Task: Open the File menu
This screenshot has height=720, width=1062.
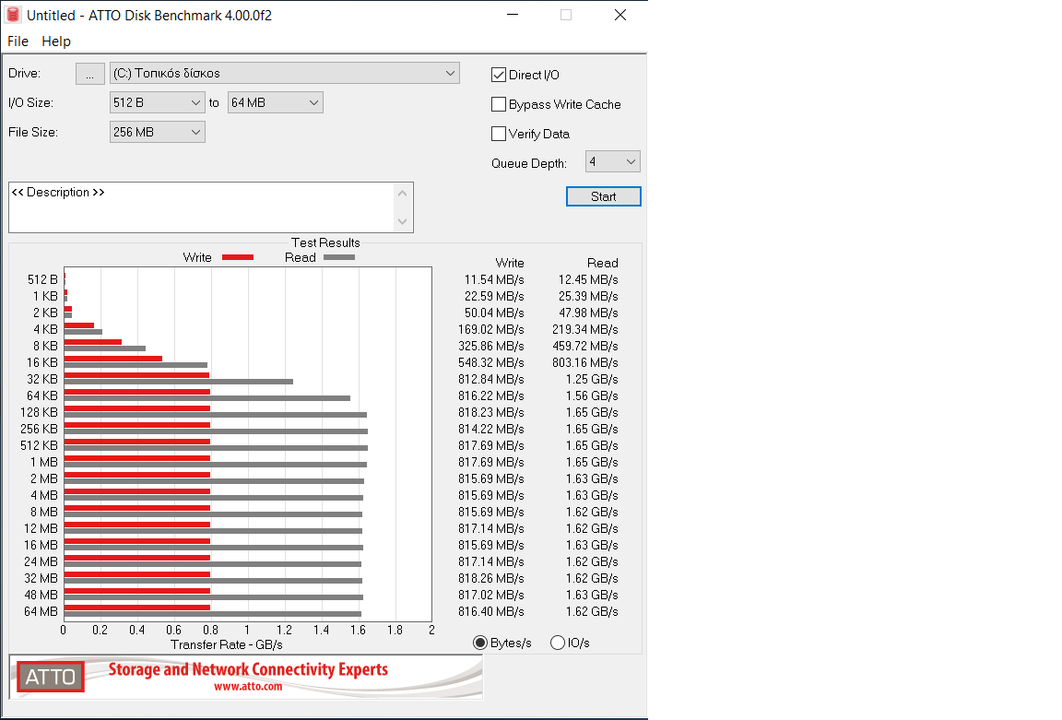Action: (18, 41)
